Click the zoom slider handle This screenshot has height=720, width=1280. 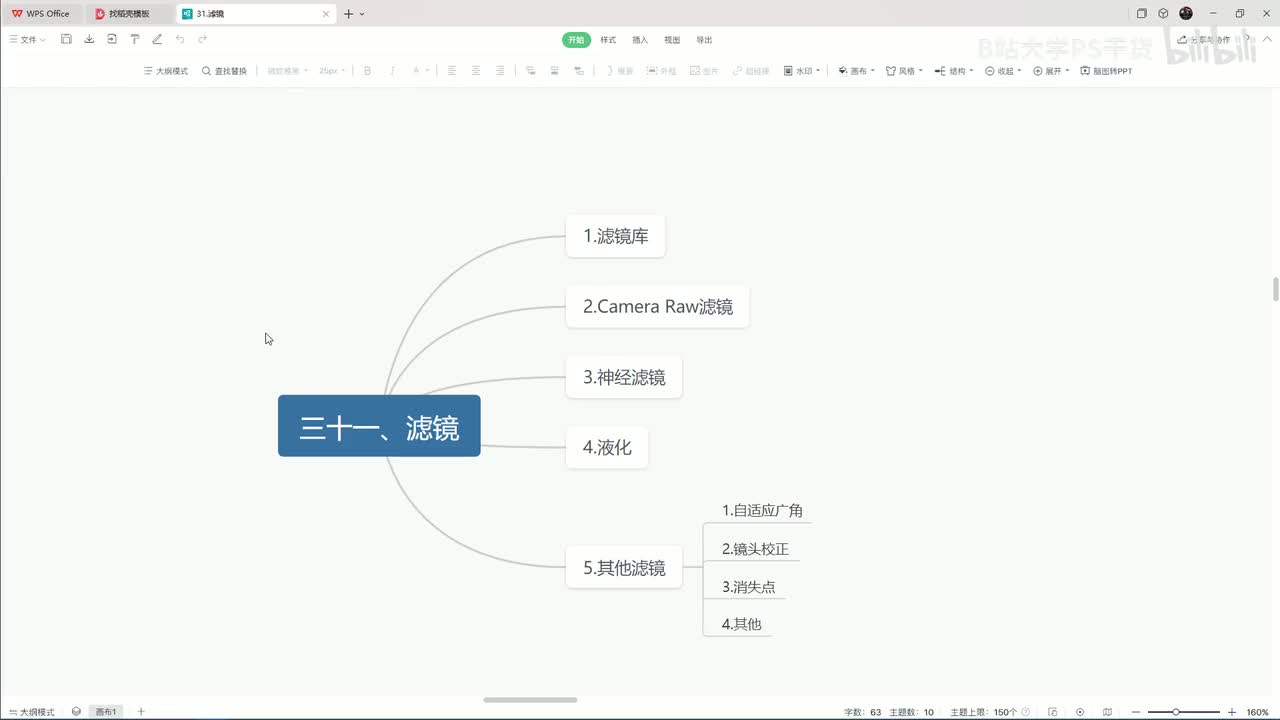pos(1176,712)
